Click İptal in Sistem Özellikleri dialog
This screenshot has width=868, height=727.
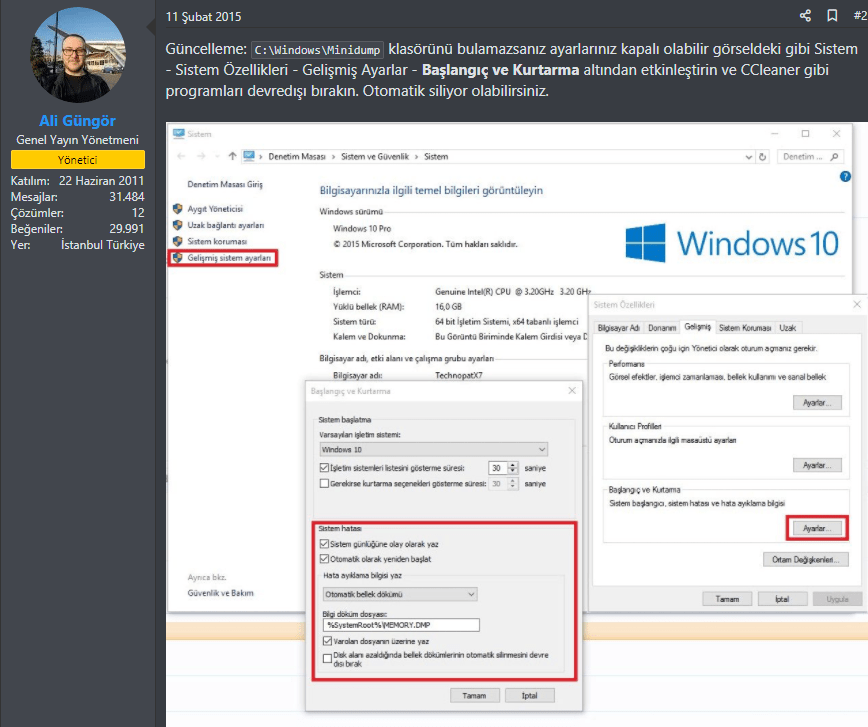tap(782, 599)
